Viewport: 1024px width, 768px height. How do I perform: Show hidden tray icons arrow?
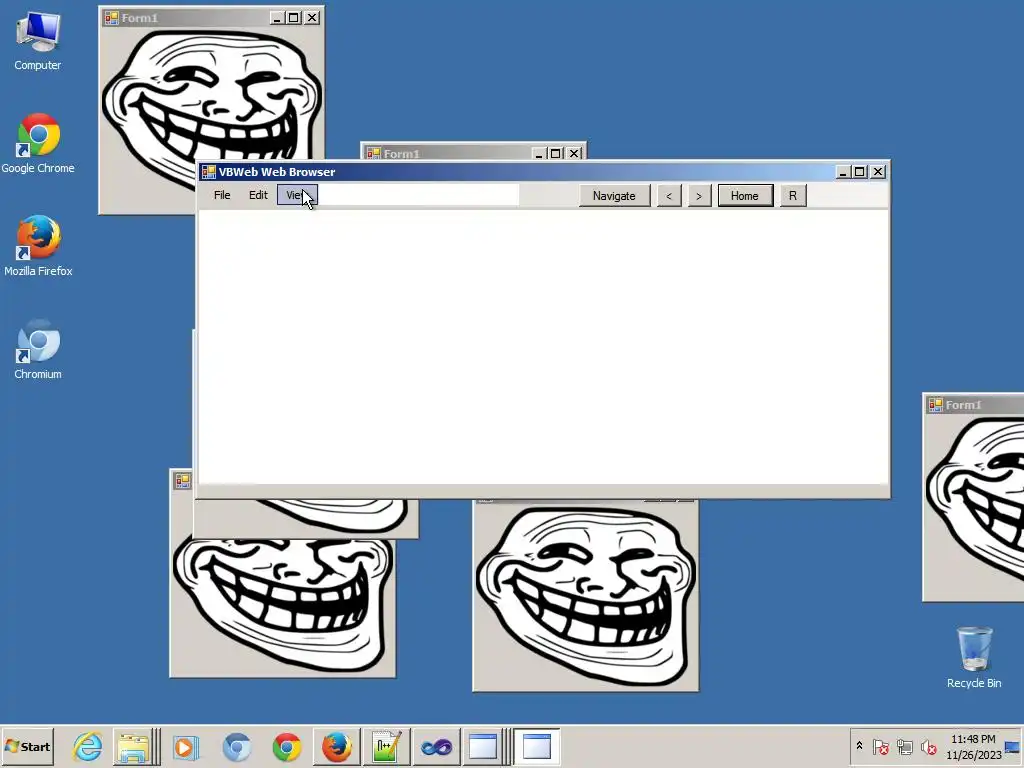coord(859,746)
